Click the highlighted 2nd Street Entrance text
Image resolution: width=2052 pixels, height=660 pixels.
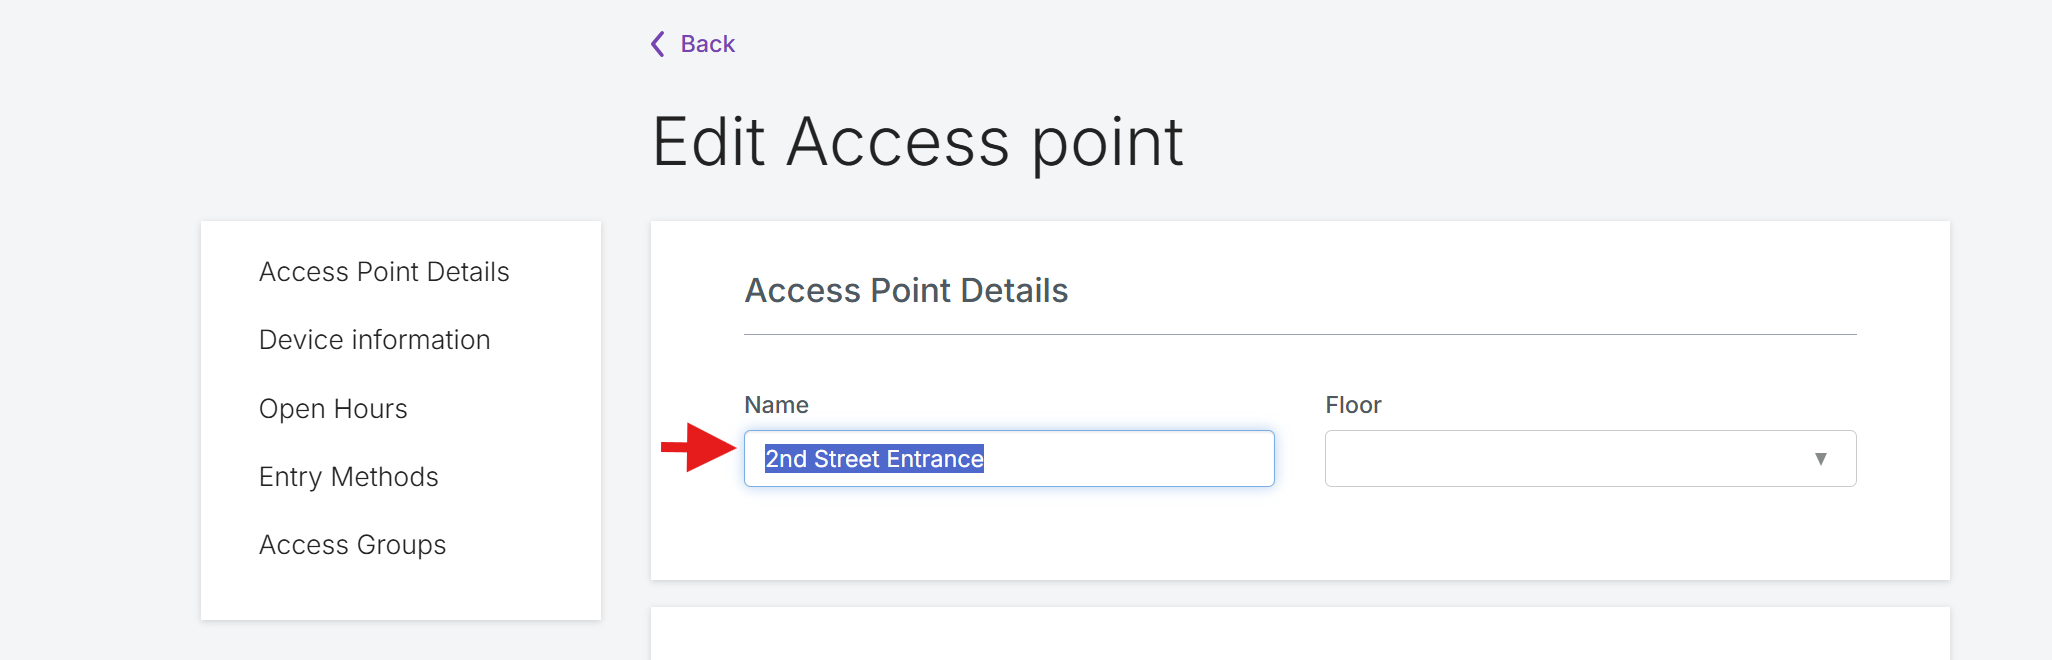[x=874, y=459]
